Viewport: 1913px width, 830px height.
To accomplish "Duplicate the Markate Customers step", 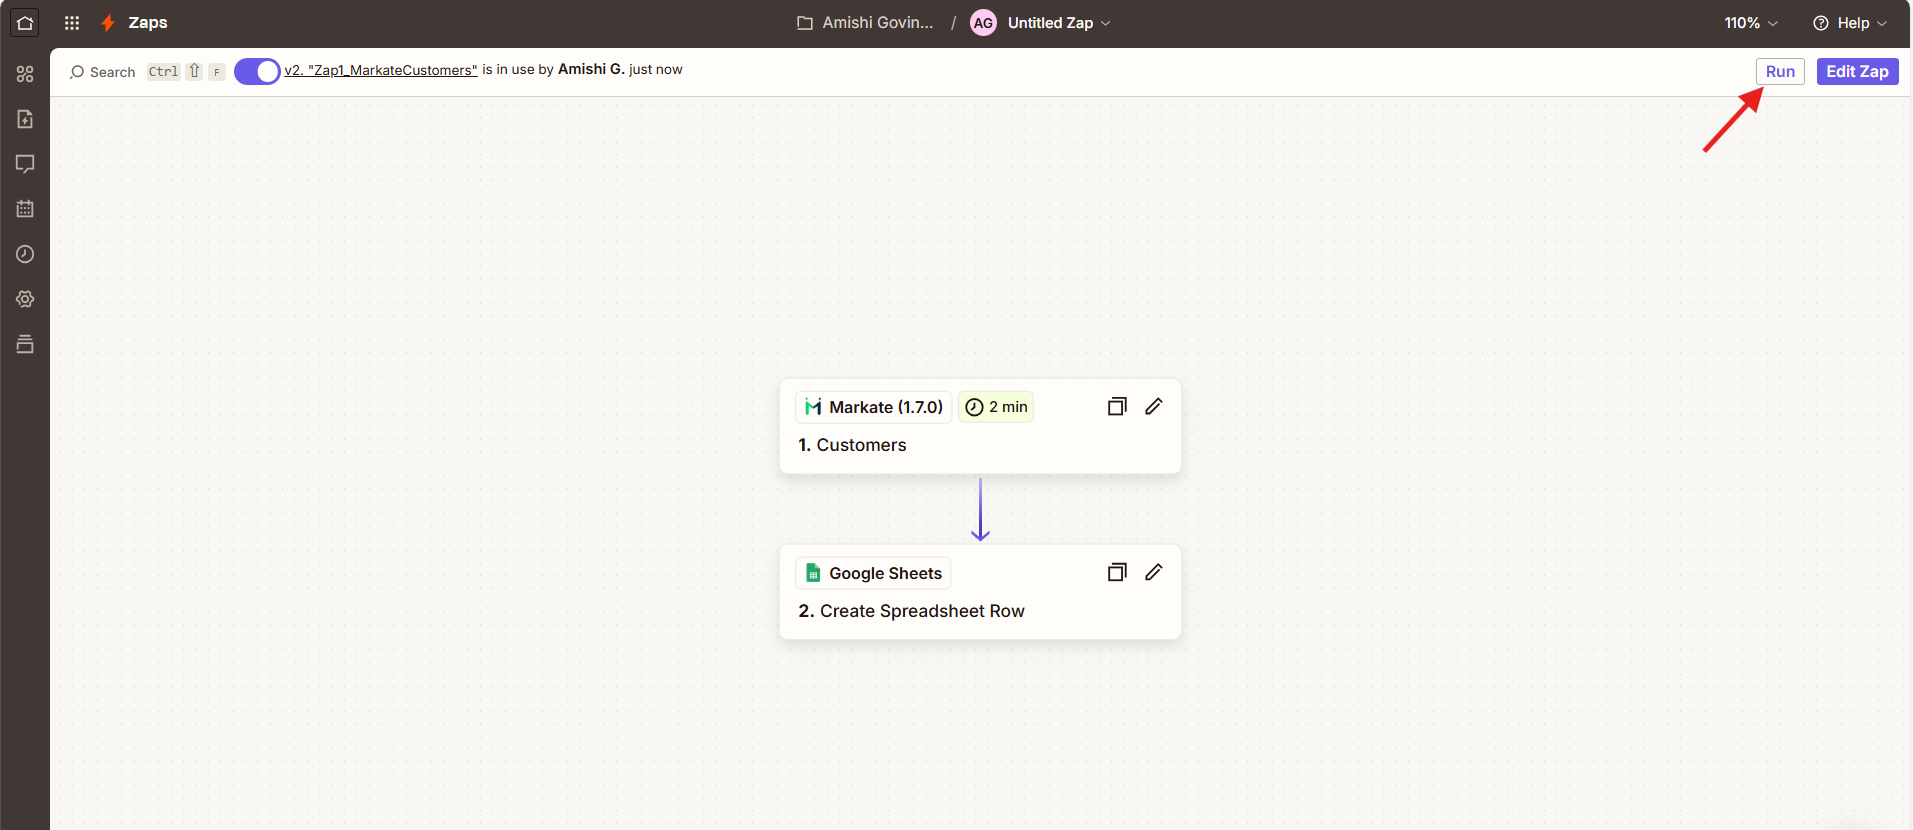I will [x=1117, y=406].
